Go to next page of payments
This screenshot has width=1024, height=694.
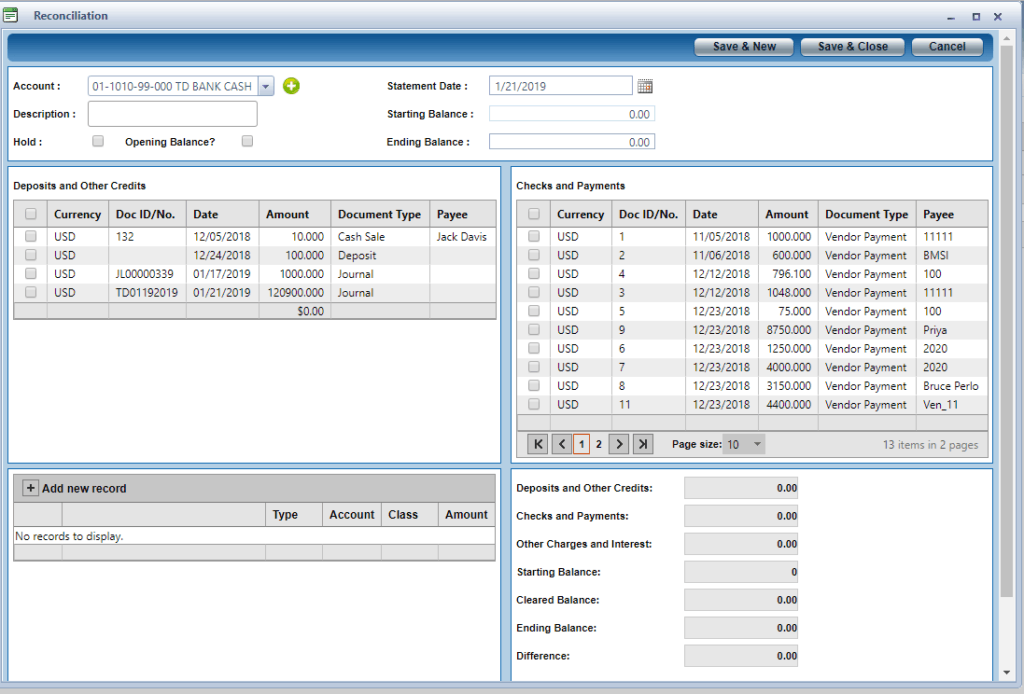click(619, 444)
